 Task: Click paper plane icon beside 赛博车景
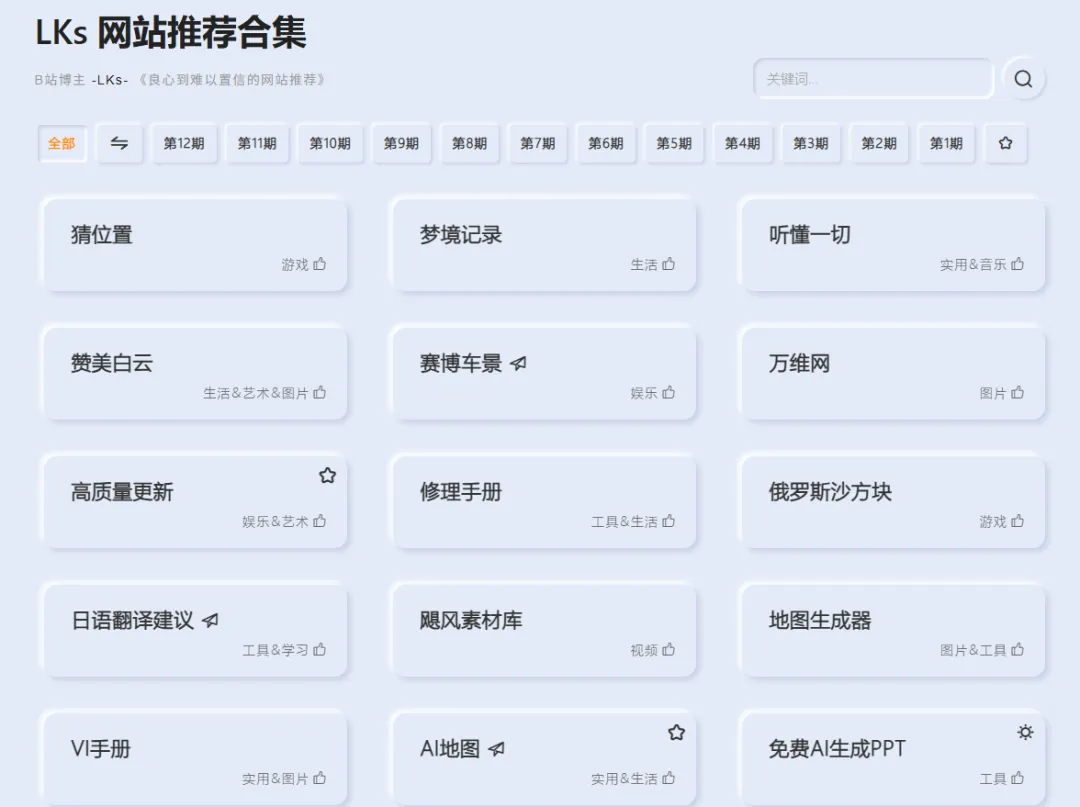[x=518, y=363]
